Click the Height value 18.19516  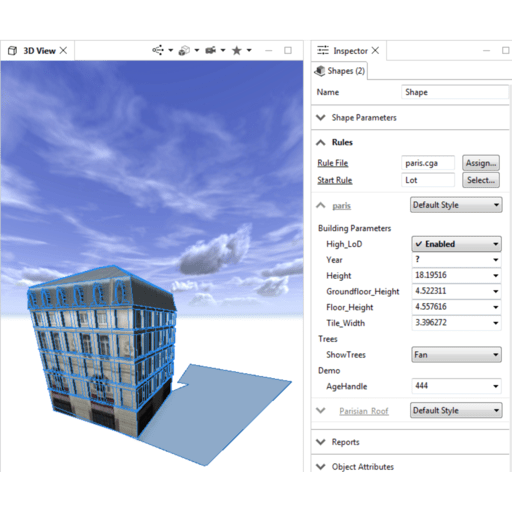click(x=431, y=275)
